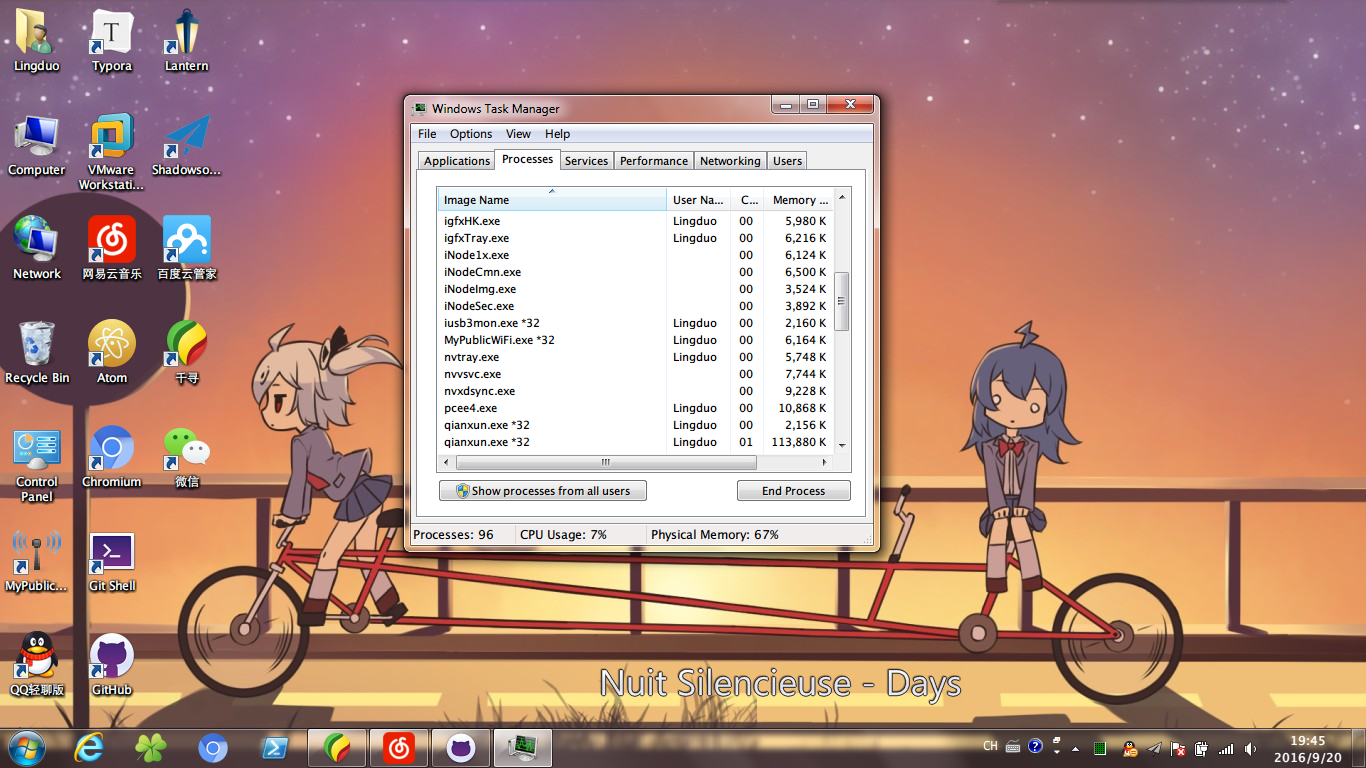This screenshot has width=1366, height=768.
Task: Click the CH input language indicator
Action: point(990,746)
